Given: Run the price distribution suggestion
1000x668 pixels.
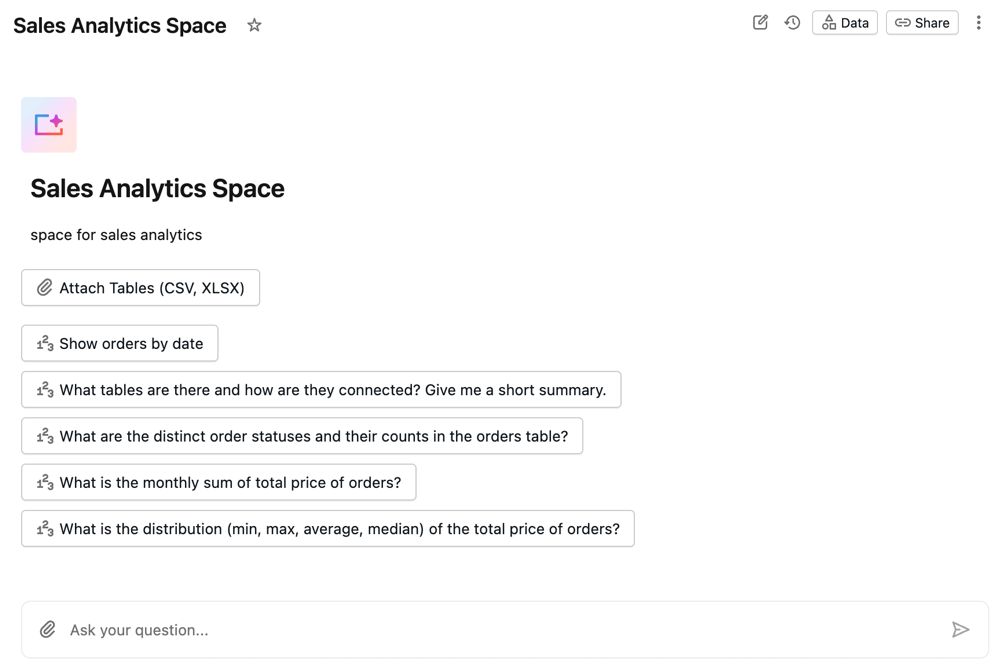Looking at the screenshot, I should [x=327, y=528].
